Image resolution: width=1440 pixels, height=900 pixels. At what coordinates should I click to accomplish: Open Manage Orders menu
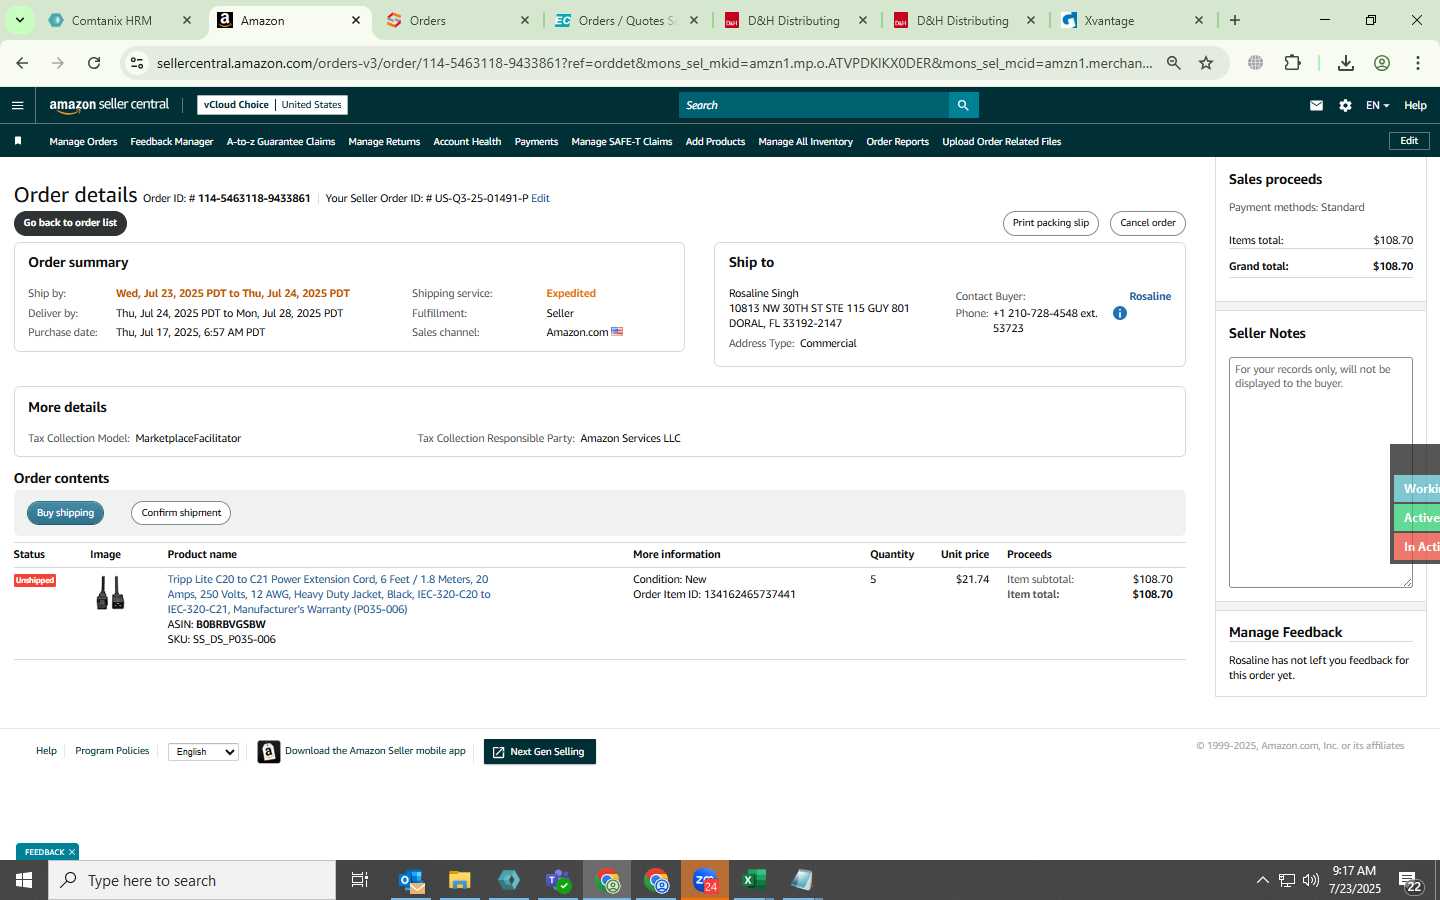click(83, 142)
